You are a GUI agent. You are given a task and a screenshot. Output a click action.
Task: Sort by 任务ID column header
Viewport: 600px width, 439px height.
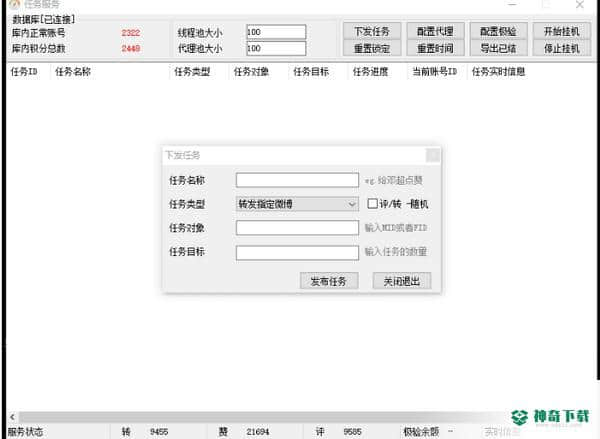[24, 72]
